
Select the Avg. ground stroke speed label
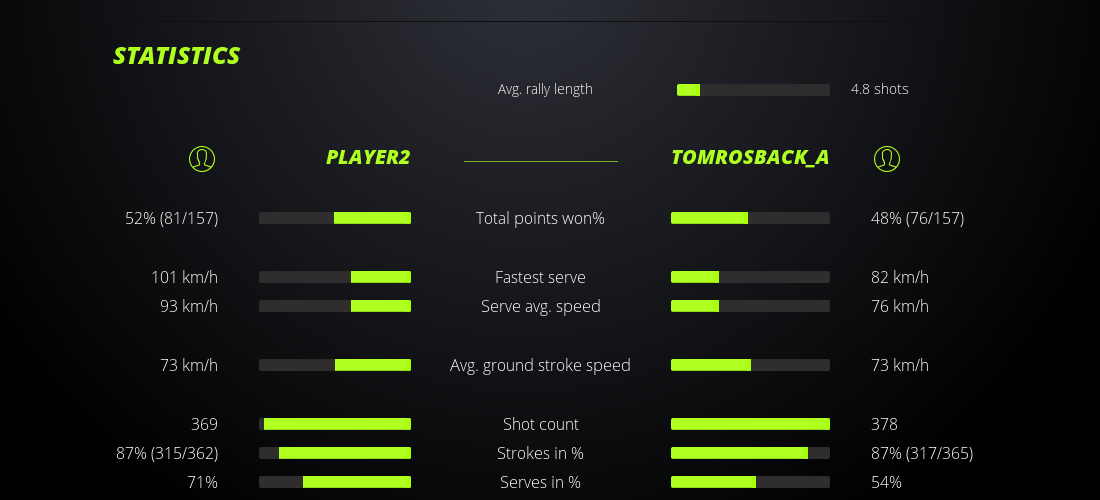click(x=540, y=365)
